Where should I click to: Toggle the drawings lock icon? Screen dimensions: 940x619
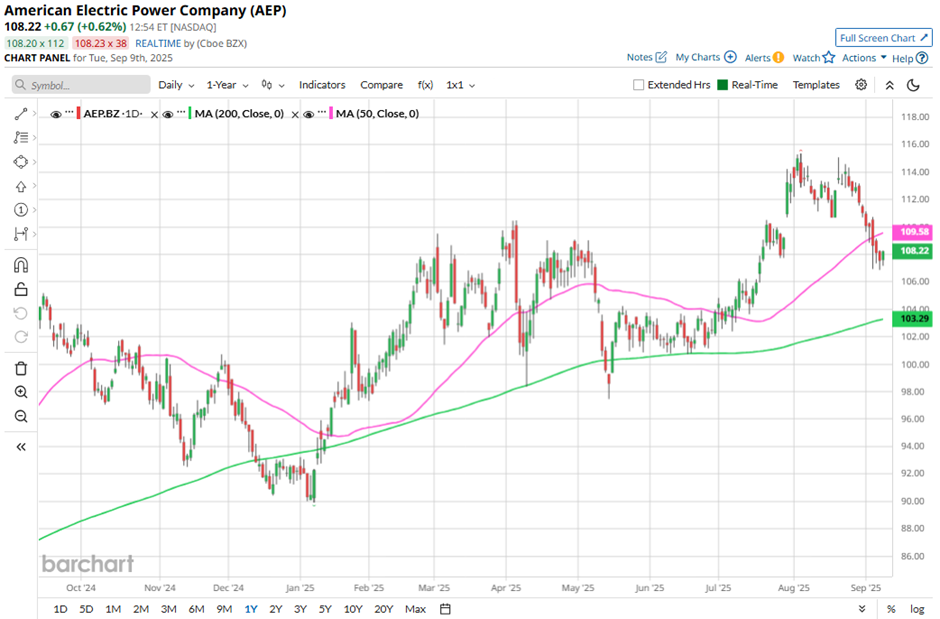[21, 289]
